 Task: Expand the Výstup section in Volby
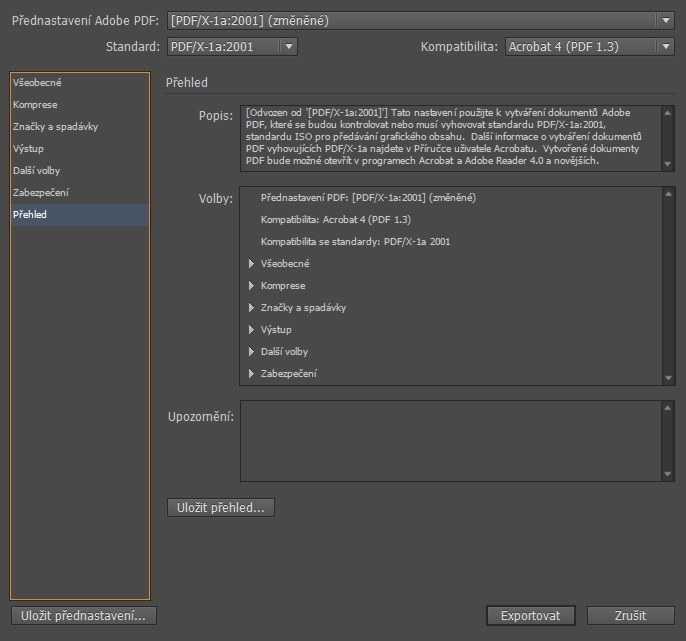click(x=252, y=329)
